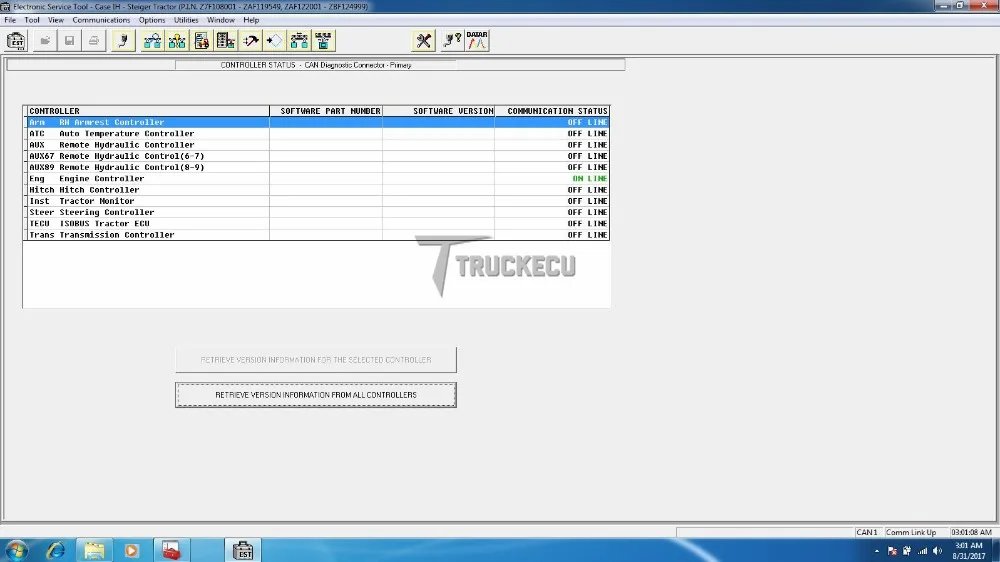Image resolution: width=1000 pixels, height=562 pixels.
Task: Click the document with tractor toolbar icon
Action: pyautogui.click(x=202, y=41)
